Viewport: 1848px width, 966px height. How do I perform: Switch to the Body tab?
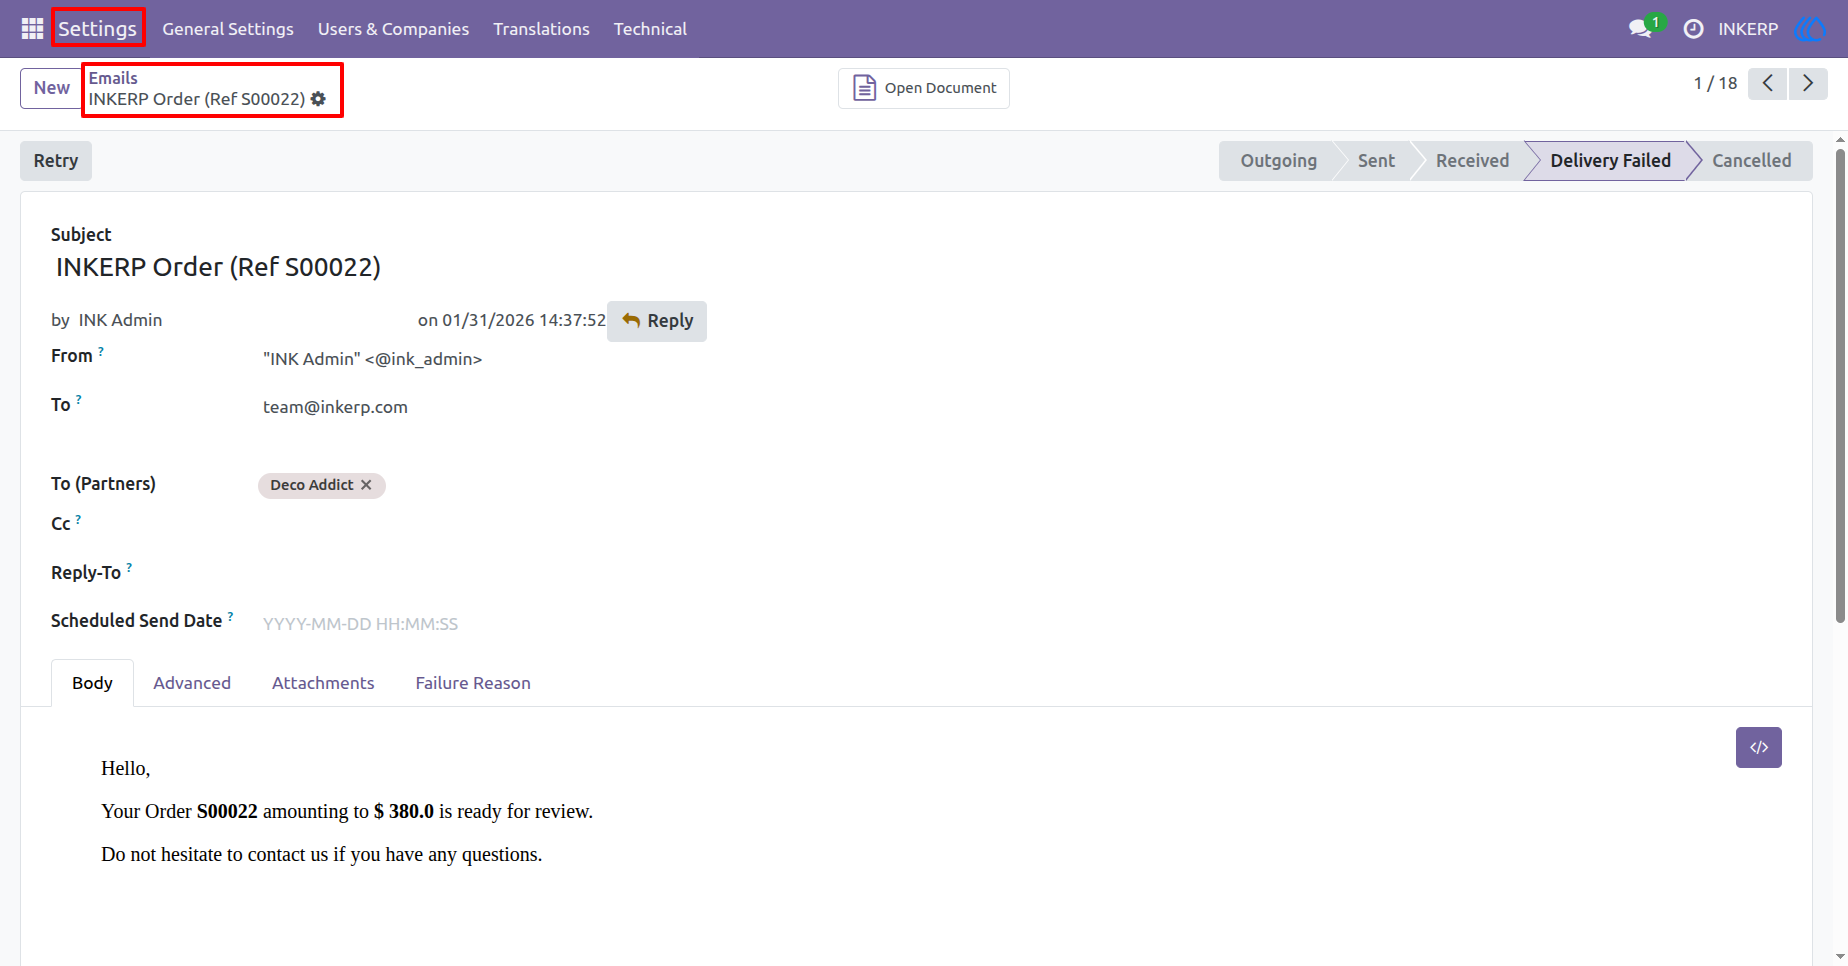coord(92,683)
